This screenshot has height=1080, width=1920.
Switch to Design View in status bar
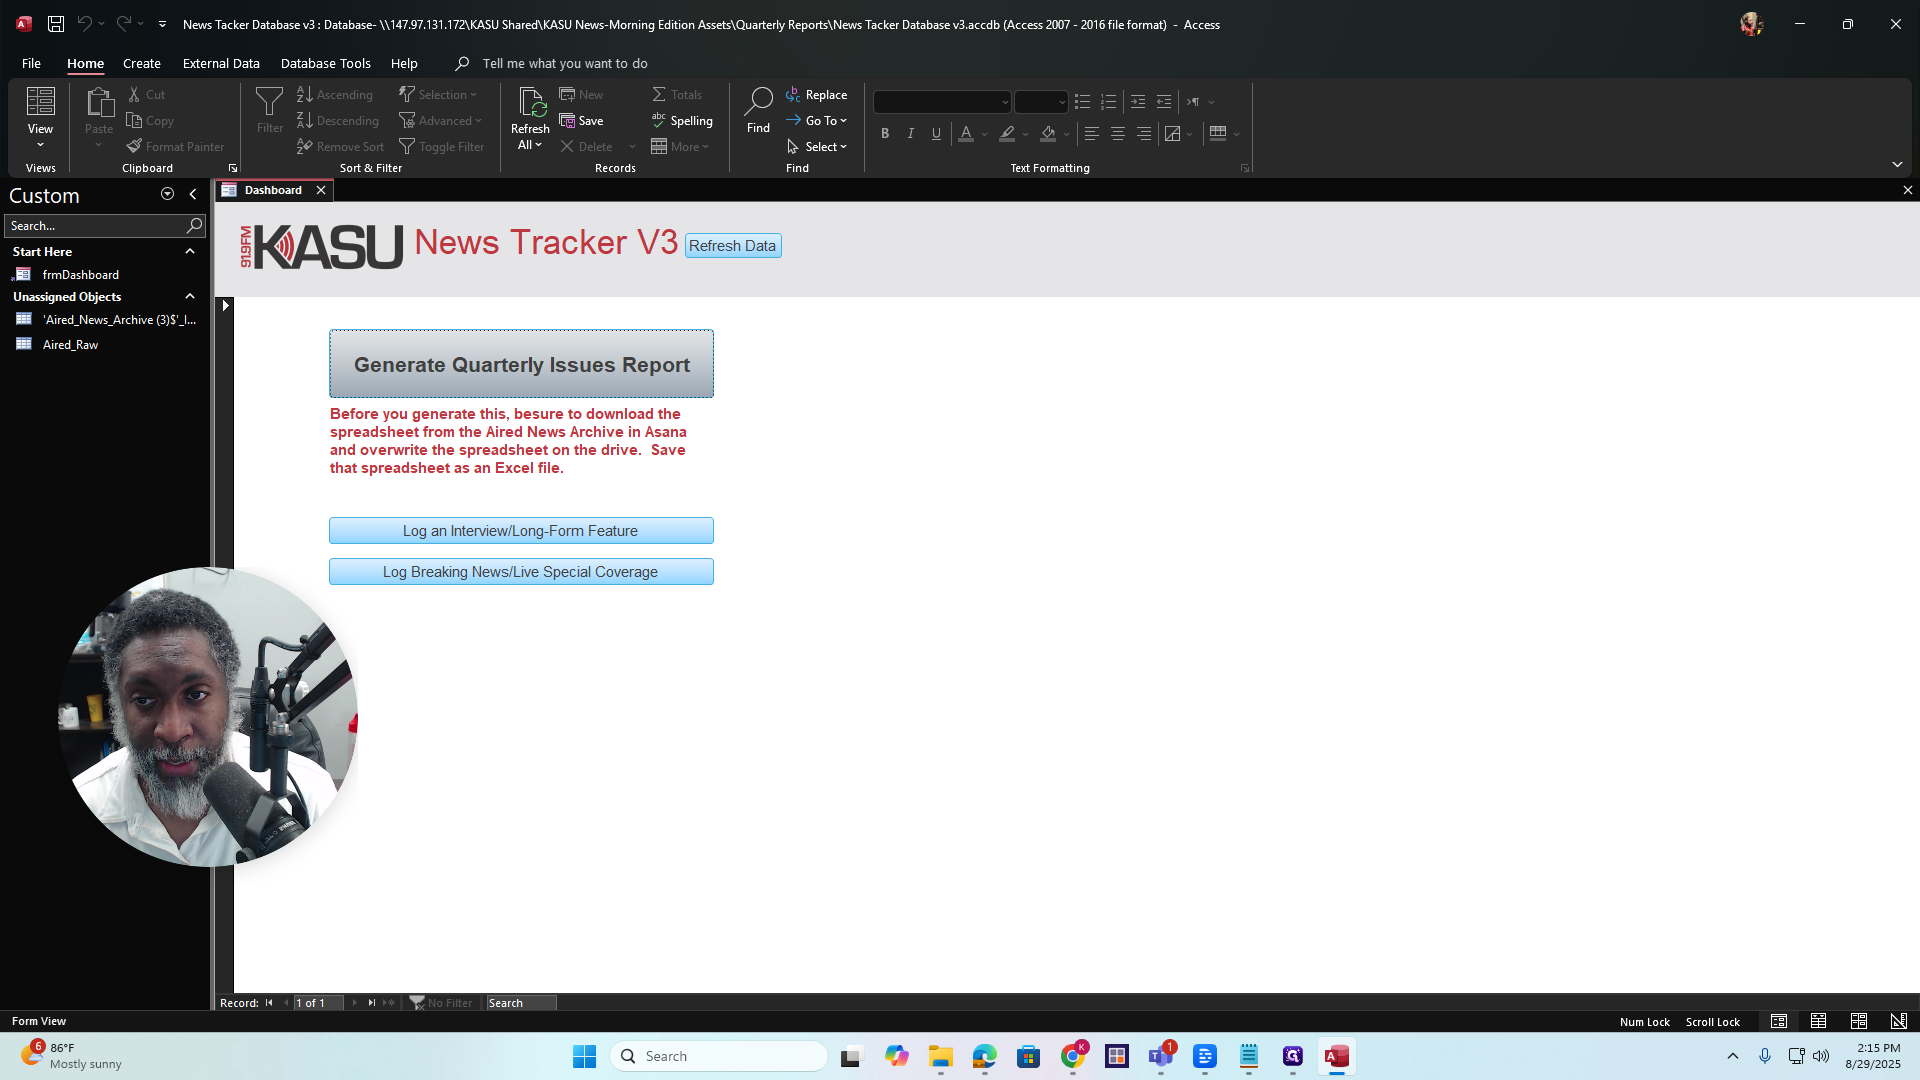(x=1898, y=1021)
